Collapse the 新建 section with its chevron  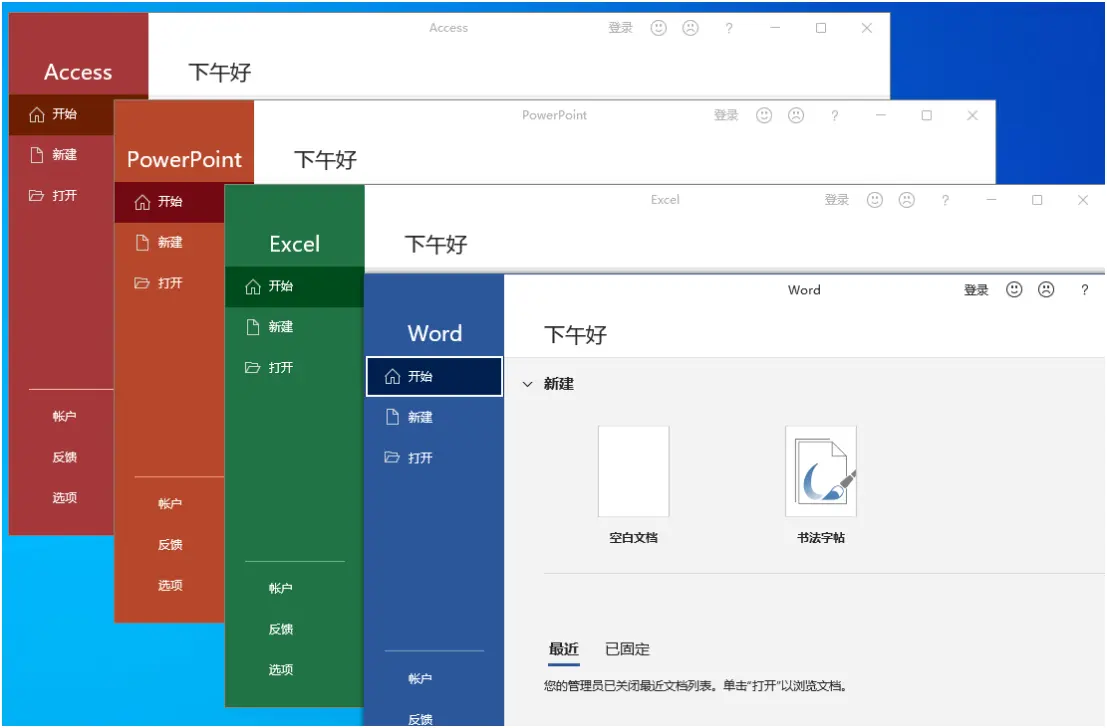(525, 383)
